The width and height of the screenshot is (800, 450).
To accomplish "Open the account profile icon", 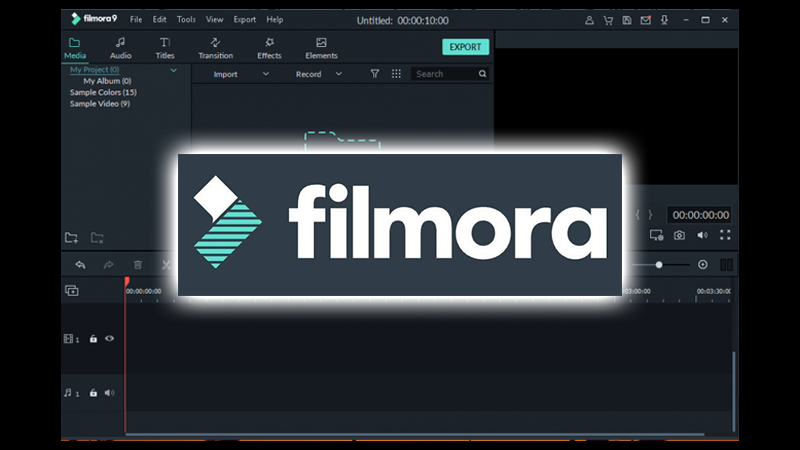I will 589,20.
